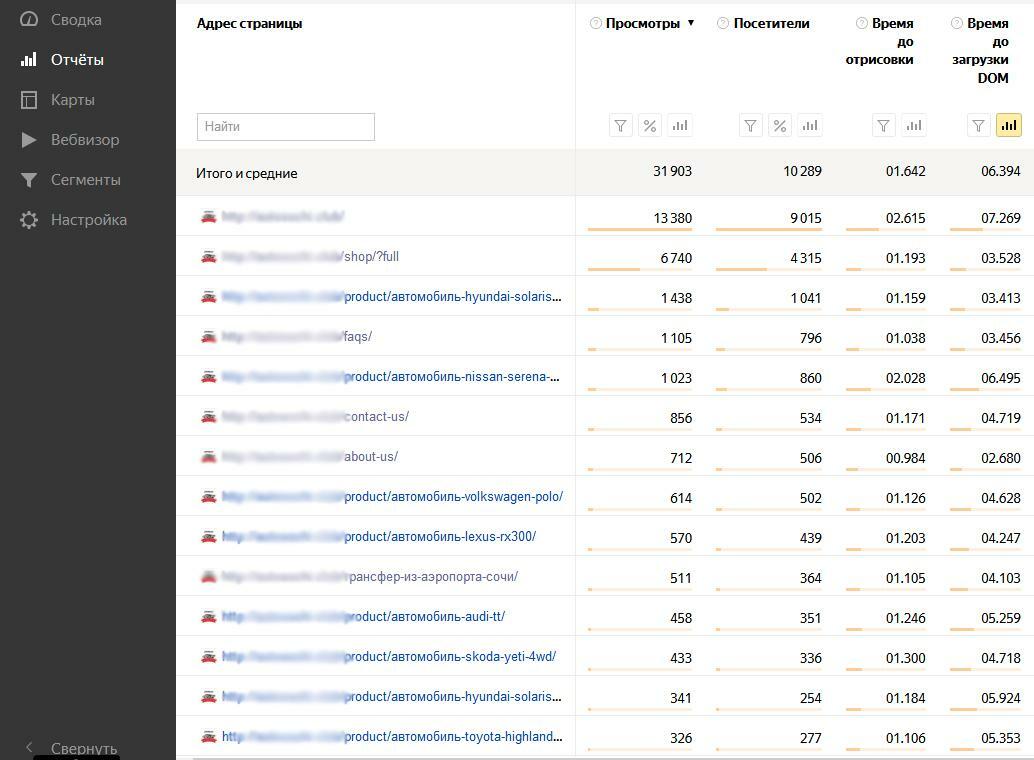Screen dimensions: 1034x760
Task: Click help icon next to Посетители
Action: point(723,23)
